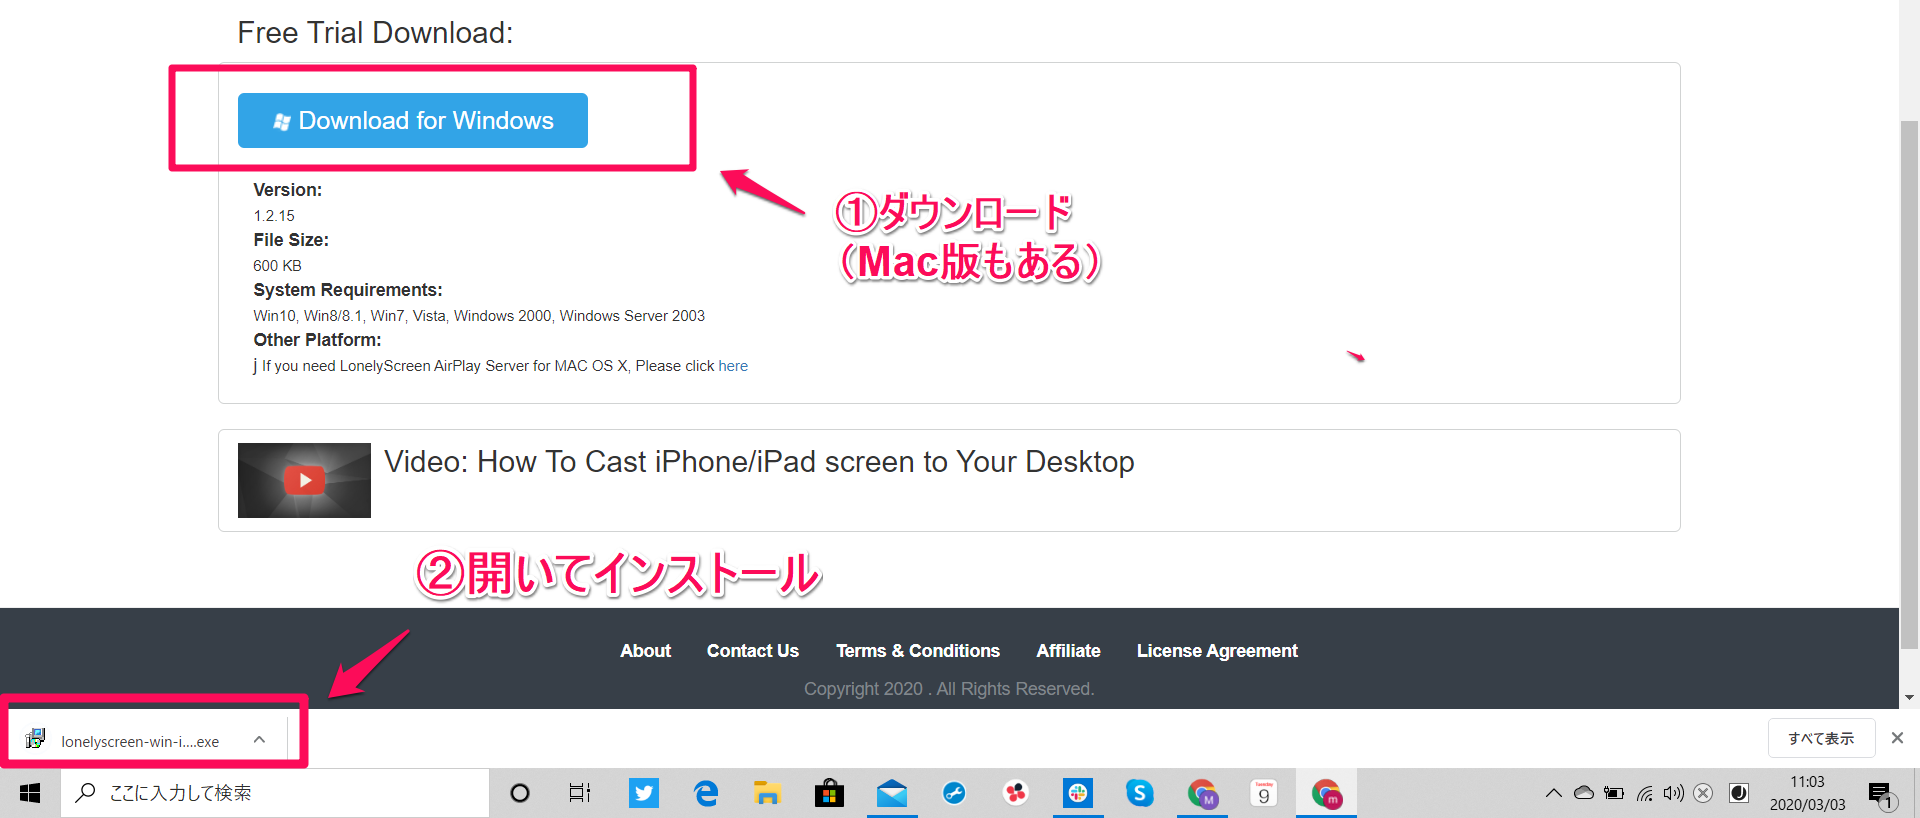The height and width of the screenshot is (818, 1920).
Task: Open the calendar 9 taskbar app
Action: pyautogui.click(x=1264, y=793)
